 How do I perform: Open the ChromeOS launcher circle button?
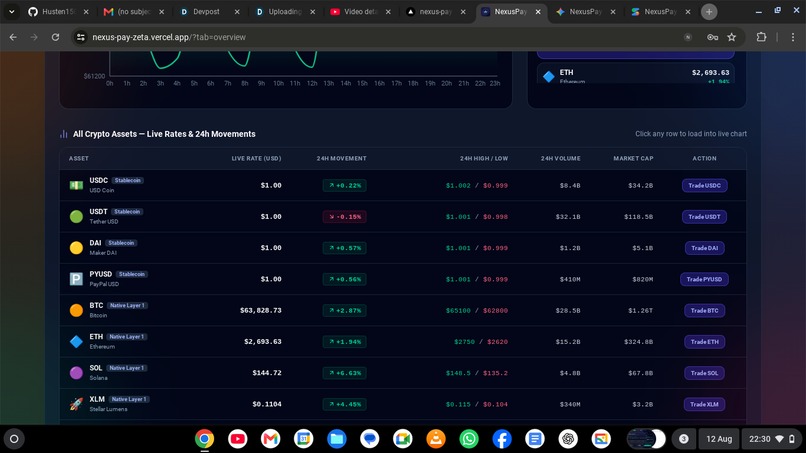coord(14,439)
